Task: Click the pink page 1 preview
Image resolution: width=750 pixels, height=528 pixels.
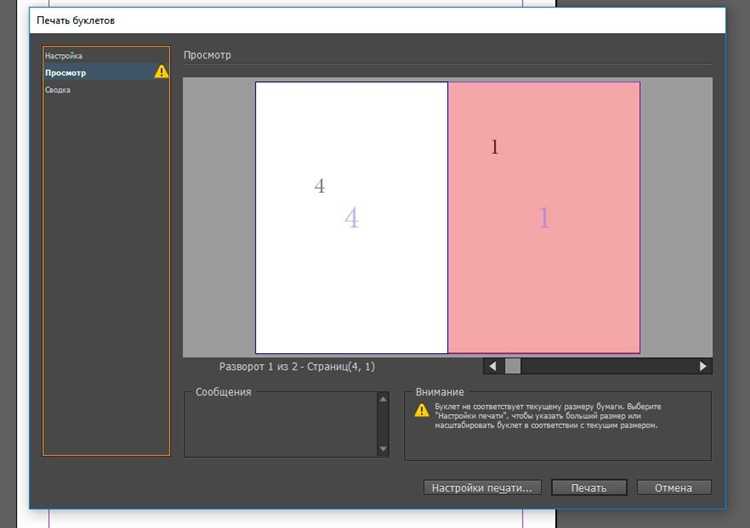Action: click(544, 218)
